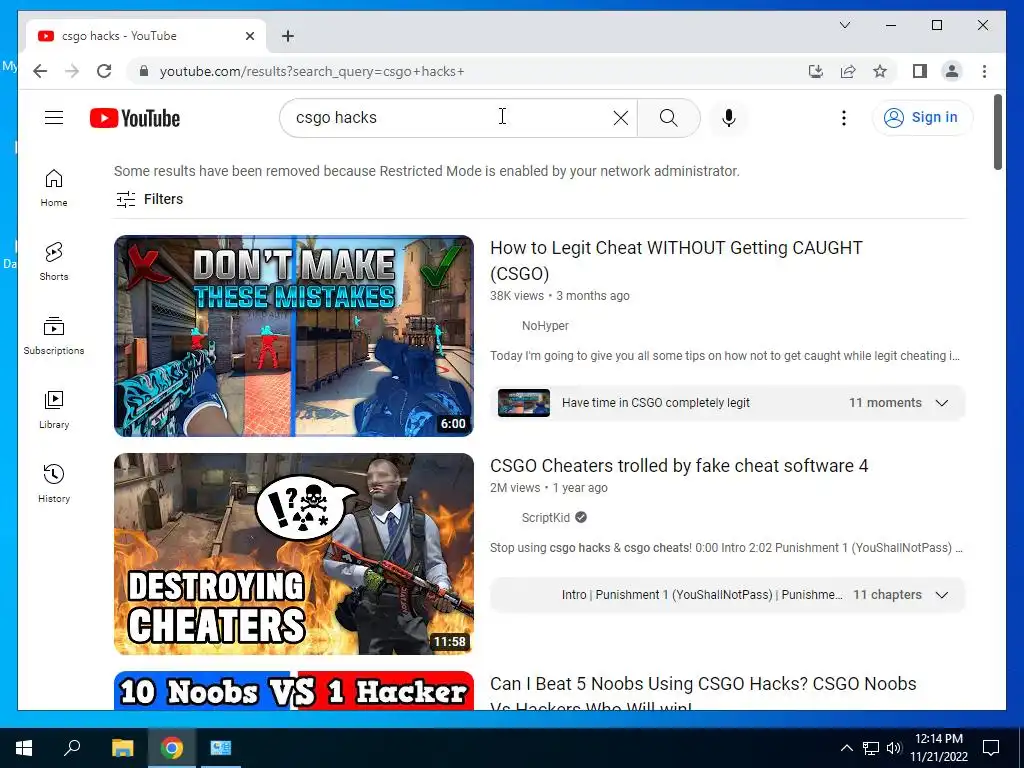Image resolution: width=1024 pixels, height=768 pixels.
Task: Bookmark this page with the star
Action: [x=880, y=71]
